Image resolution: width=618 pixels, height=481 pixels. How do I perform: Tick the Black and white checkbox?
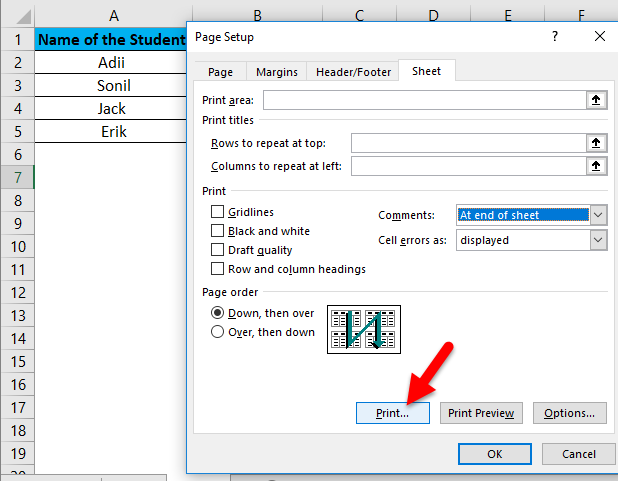point(217,231)
